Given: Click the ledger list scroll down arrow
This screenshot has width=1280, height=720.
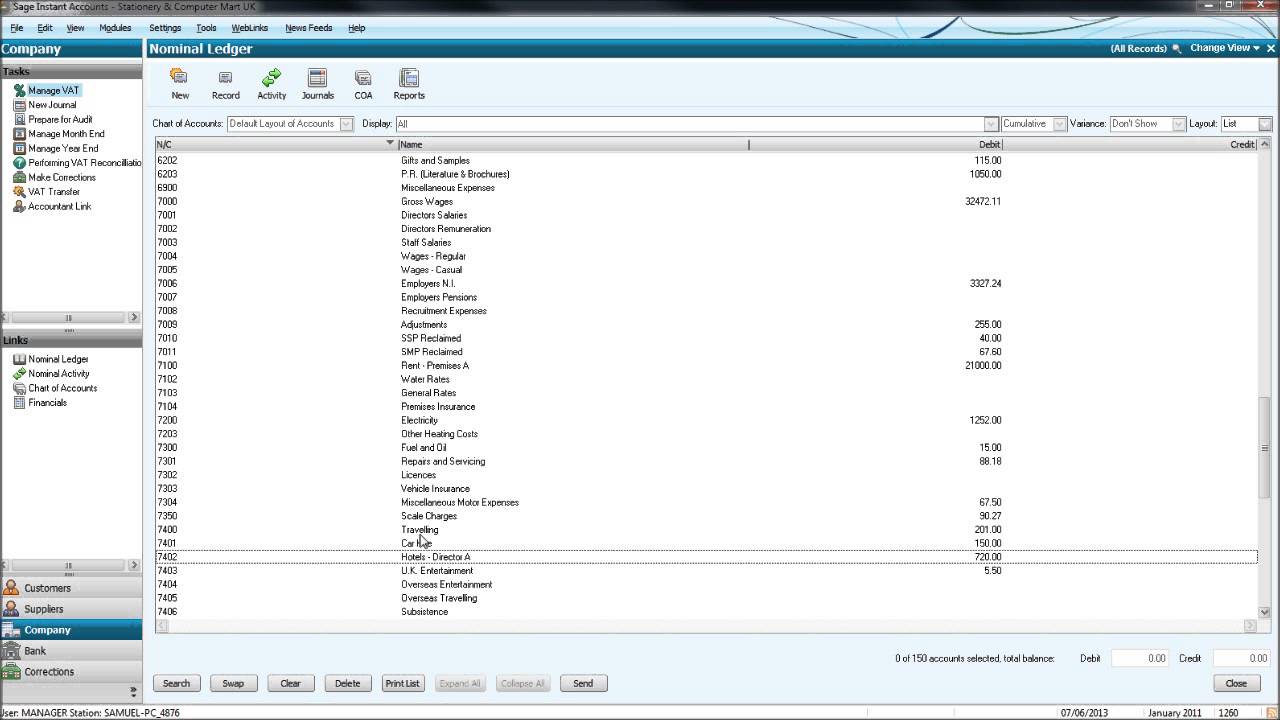Looking at the screenshot, I should [x=1265, y=612].
